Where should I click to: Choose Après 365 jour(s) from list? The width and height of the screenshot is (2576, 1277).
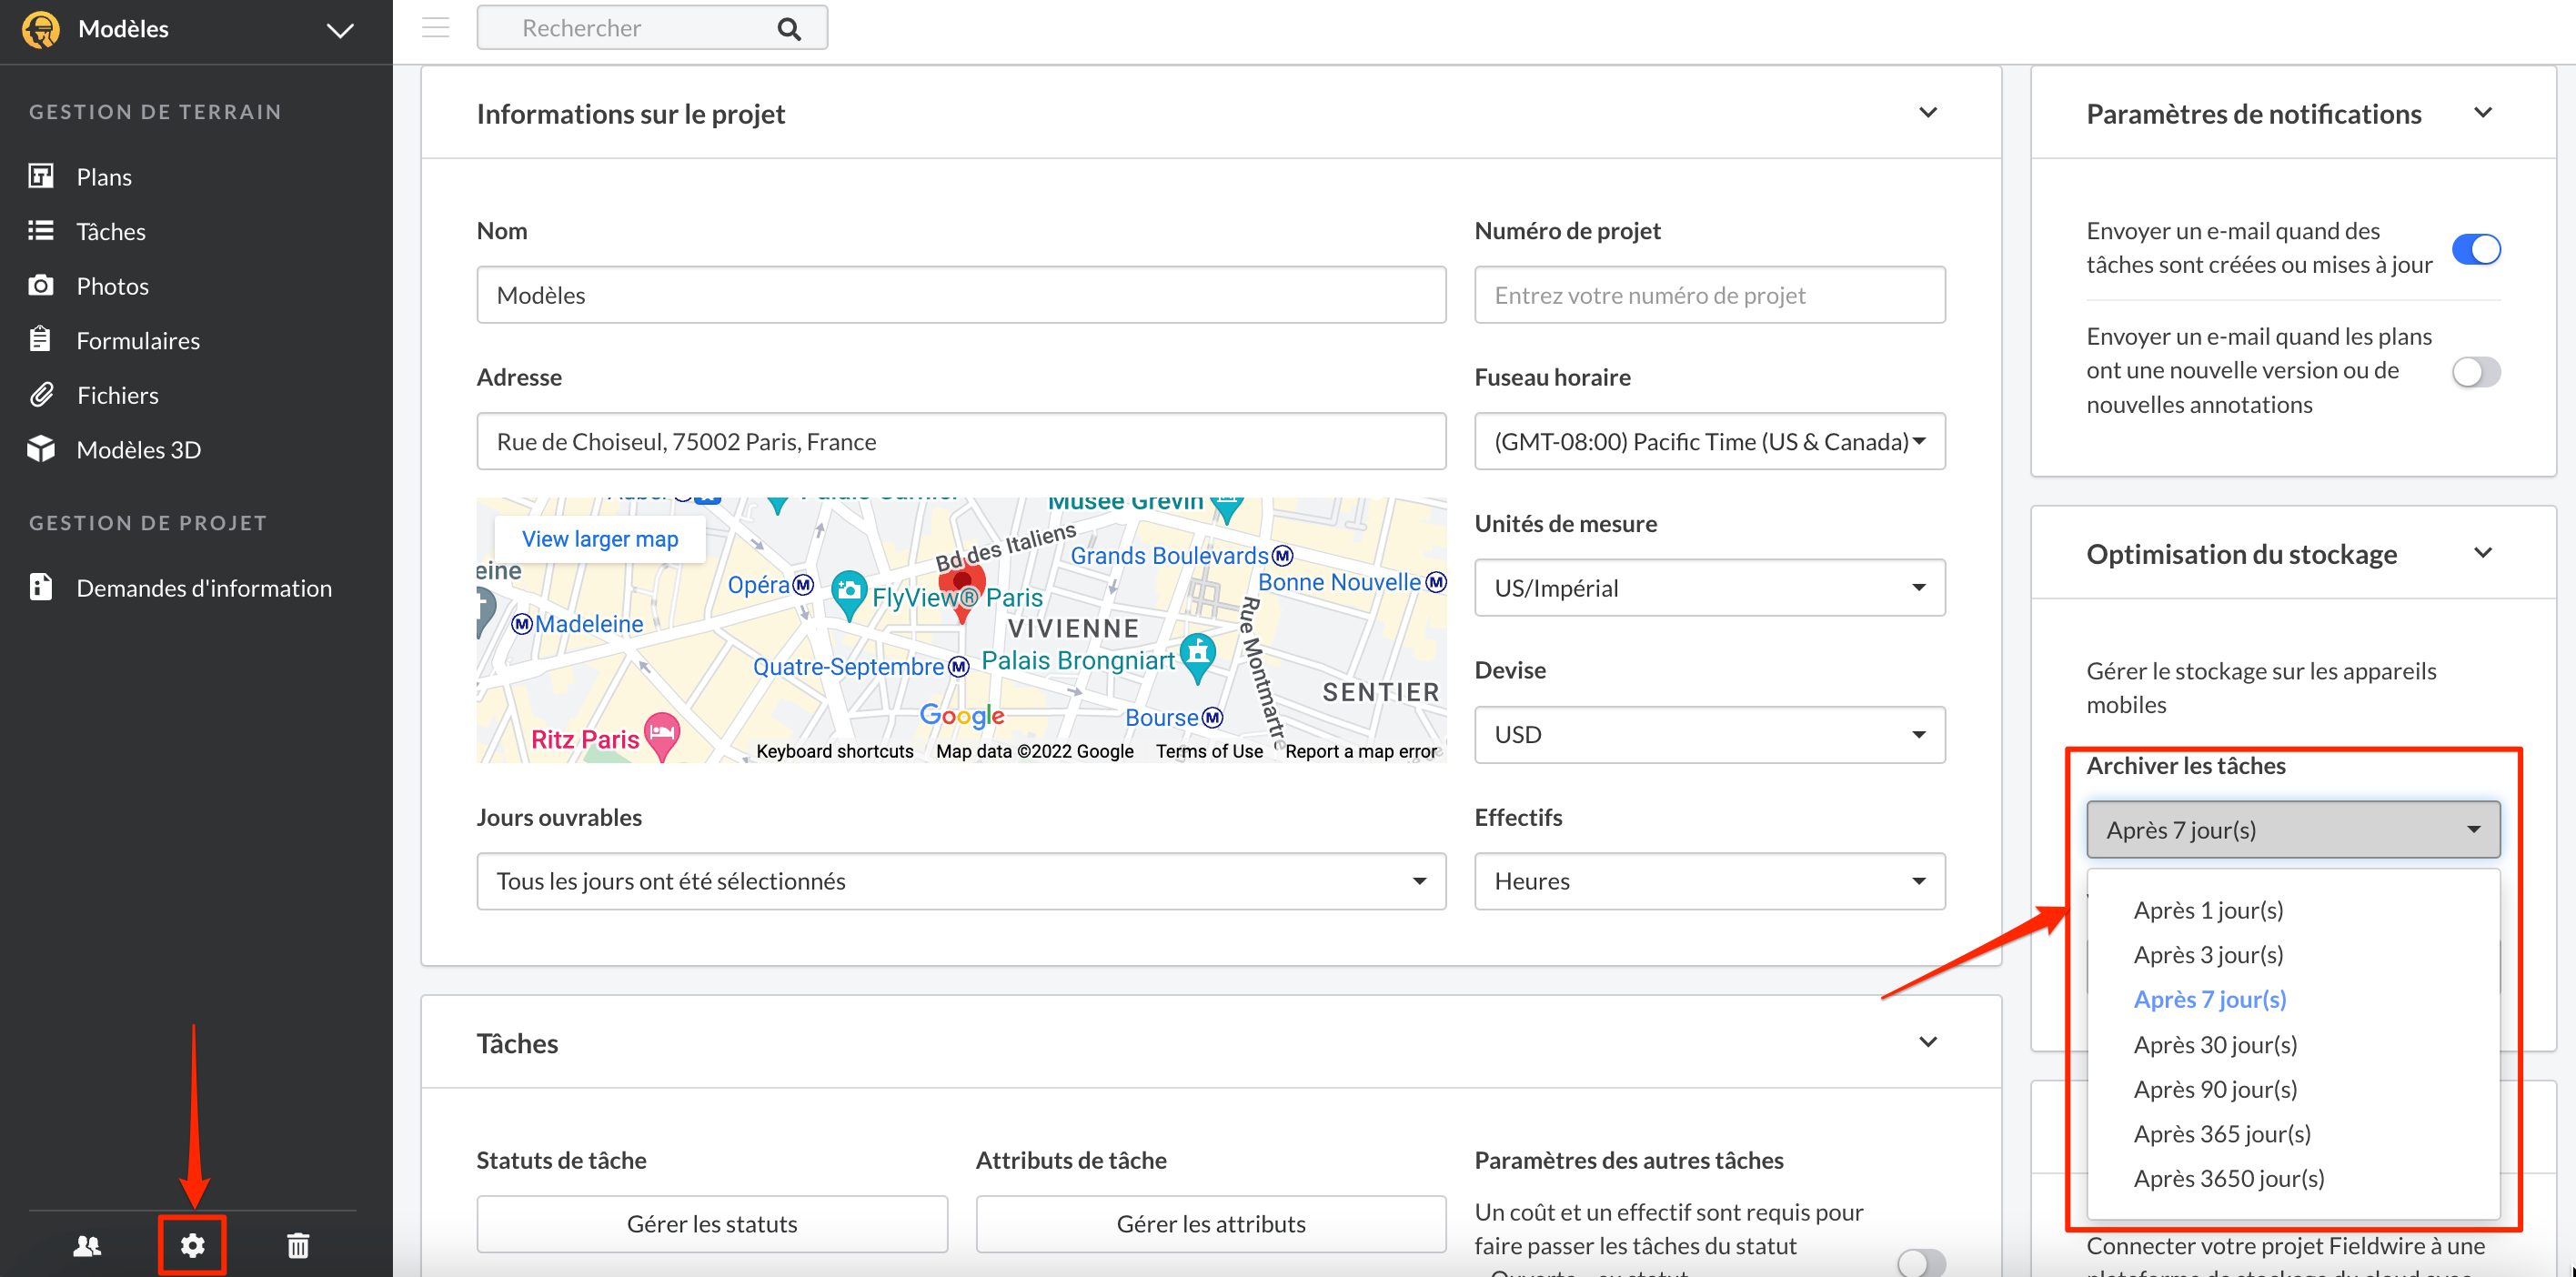click(2221, 1133)
